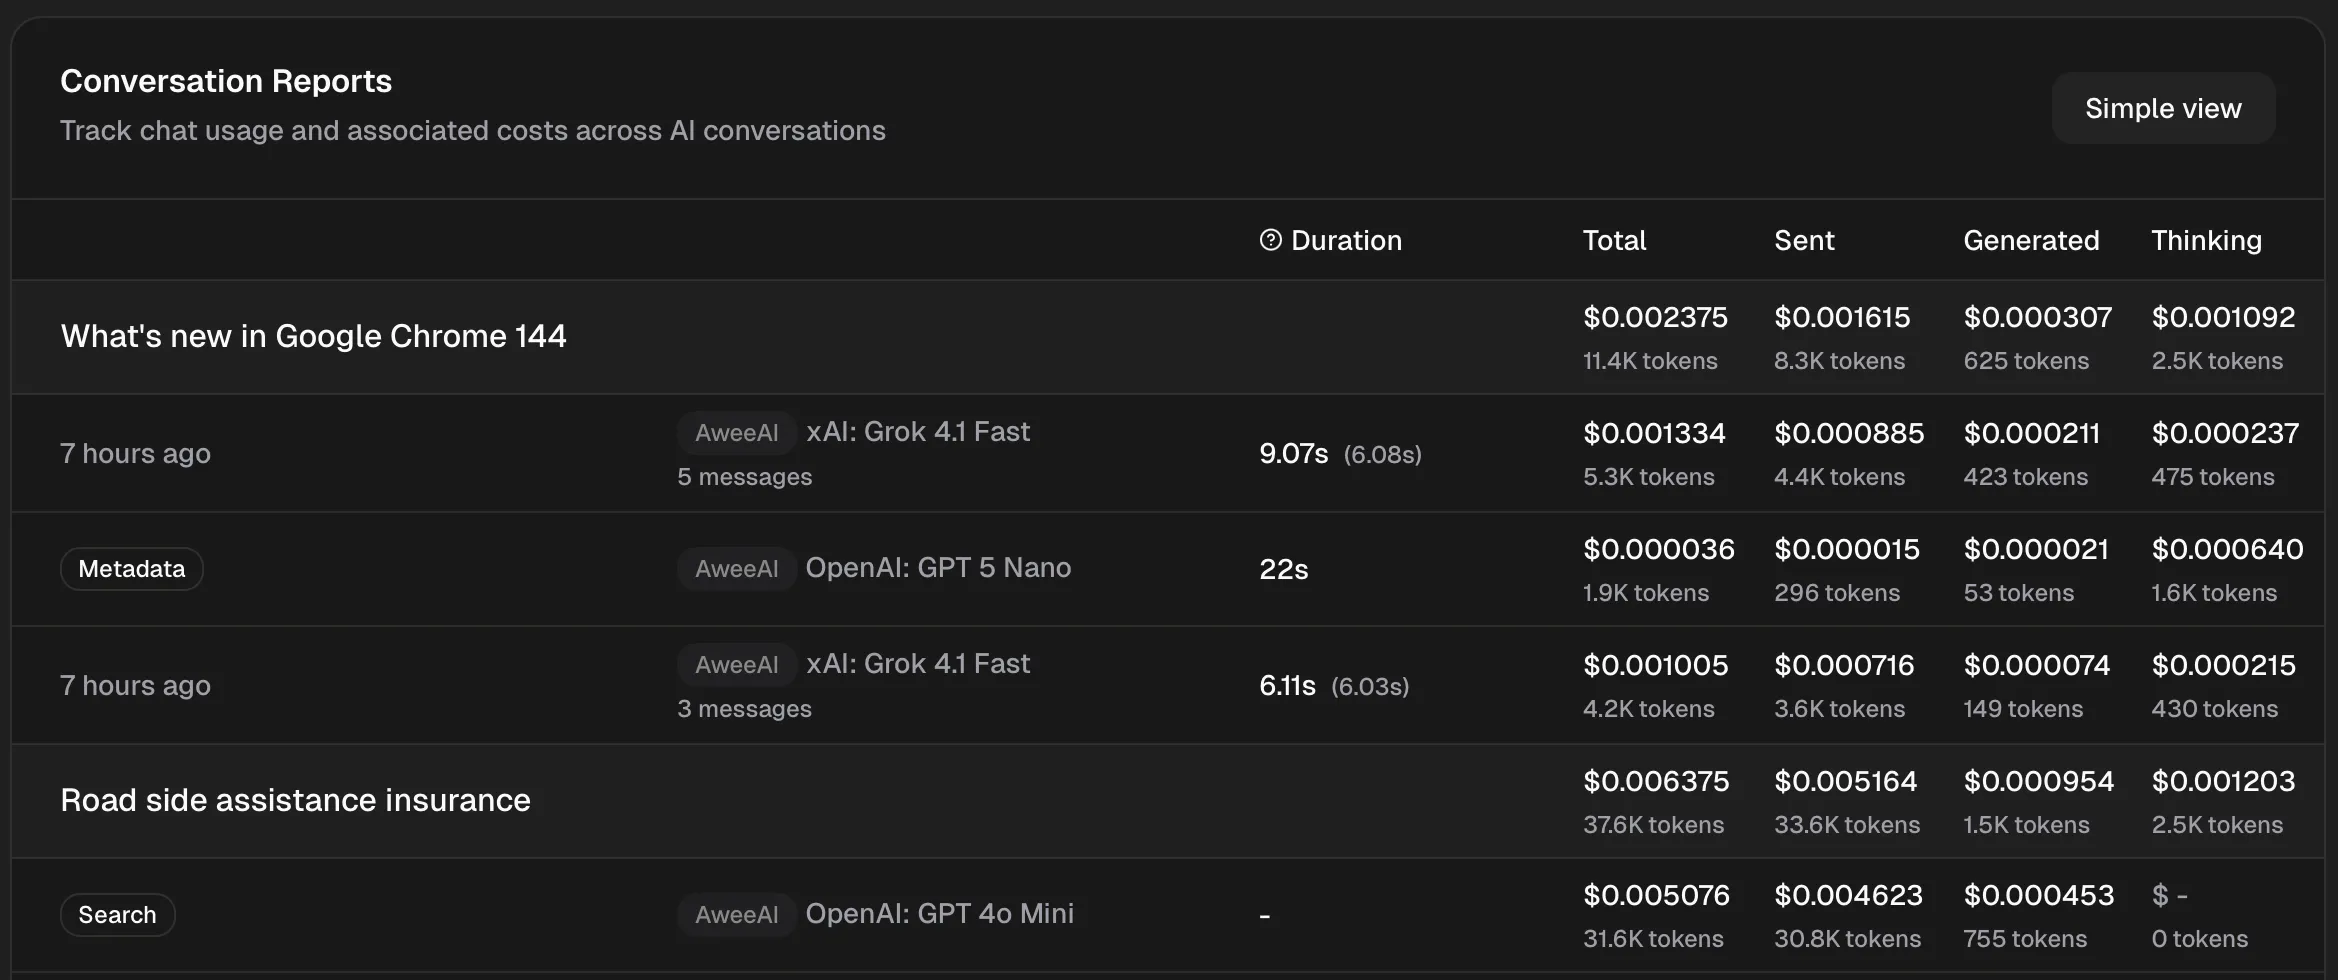
Task: Click the Sent column header
Action: click(x=1803, y=240)
